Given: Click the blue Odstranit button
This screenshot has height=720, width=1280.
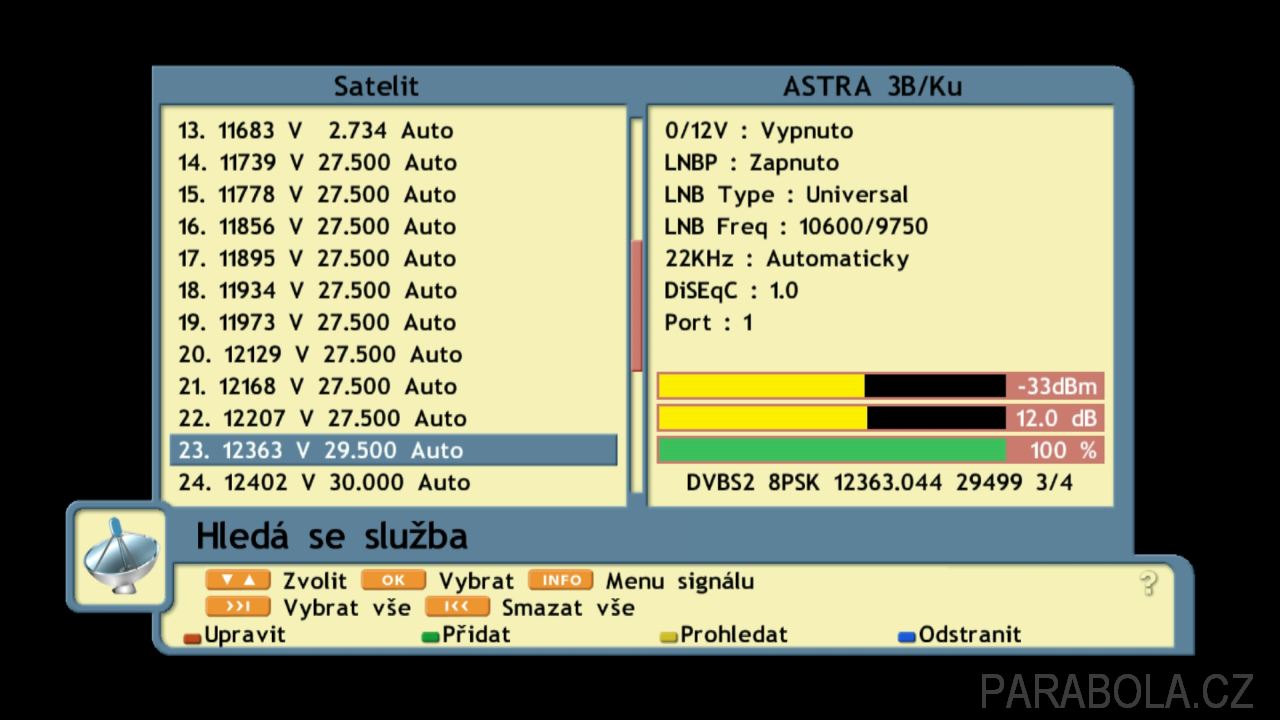Looking at the screenshot, I should [960, 635].
